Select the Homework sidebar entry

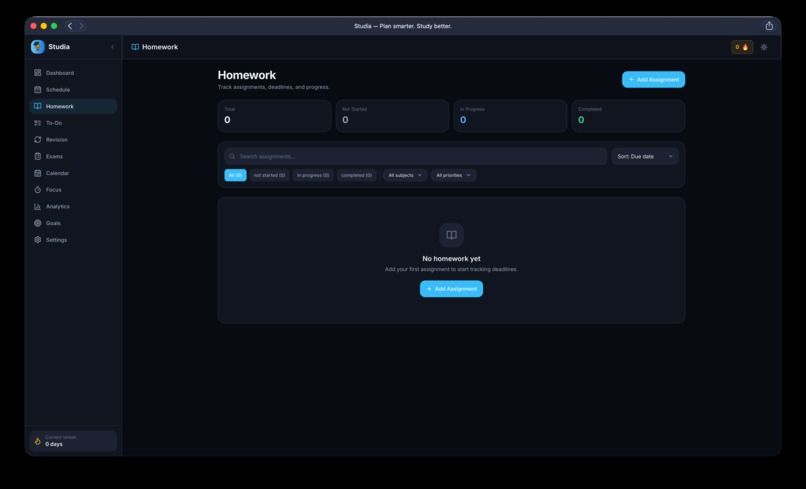click(73, 106)
